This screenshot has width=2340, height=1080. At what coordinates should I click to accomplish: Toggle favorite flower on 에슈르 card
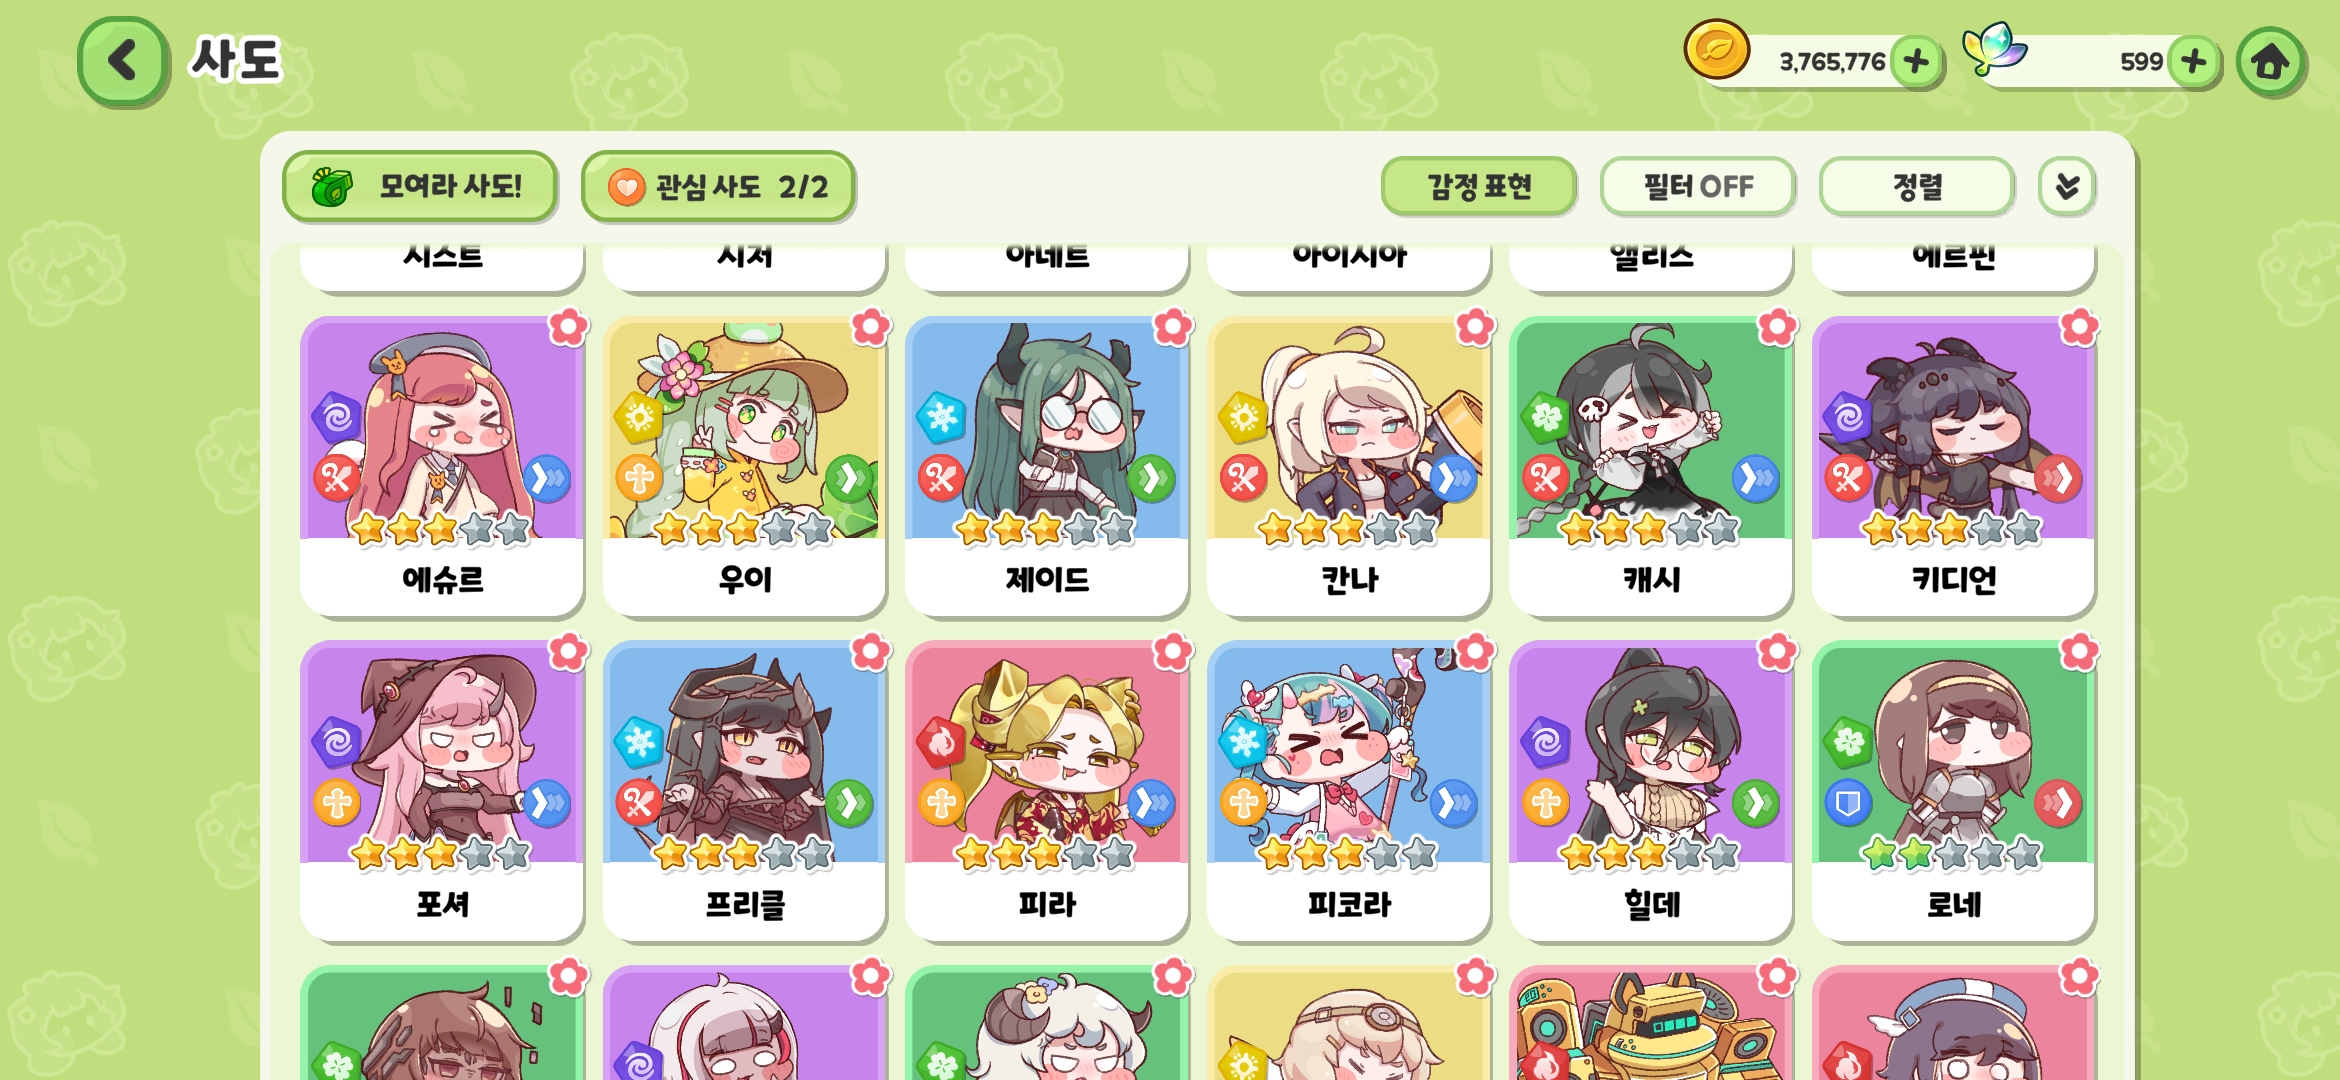pyautogui.click(x=568, y=327)
